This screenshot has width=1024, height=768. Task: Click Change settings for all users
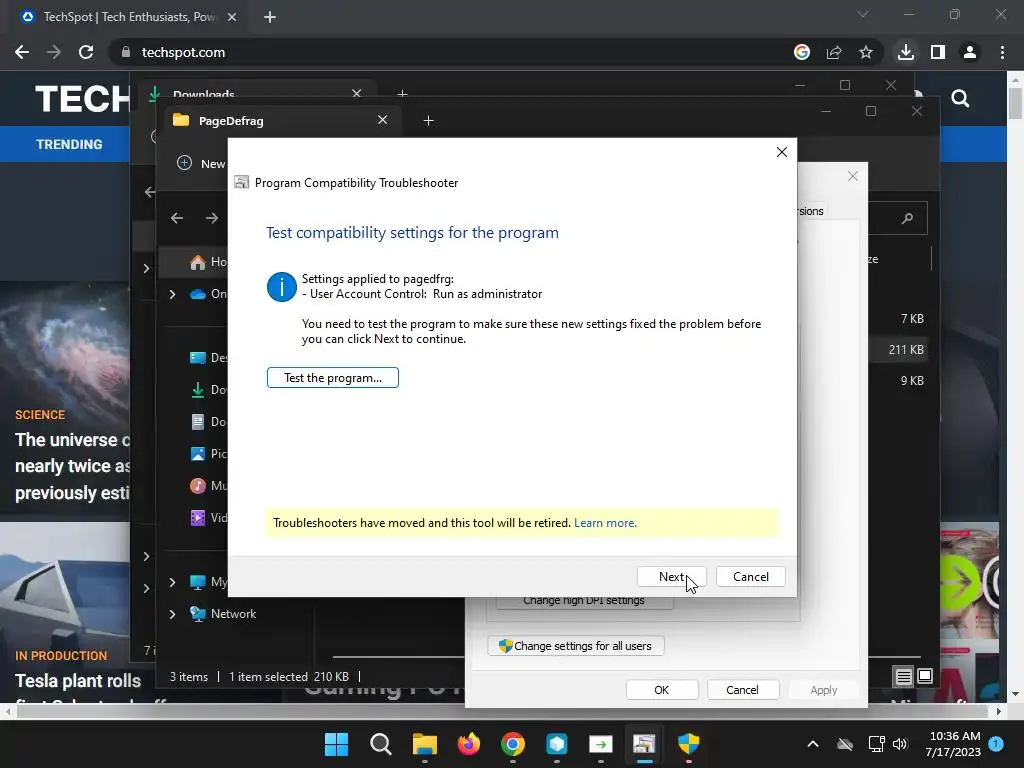click(575, 646)
